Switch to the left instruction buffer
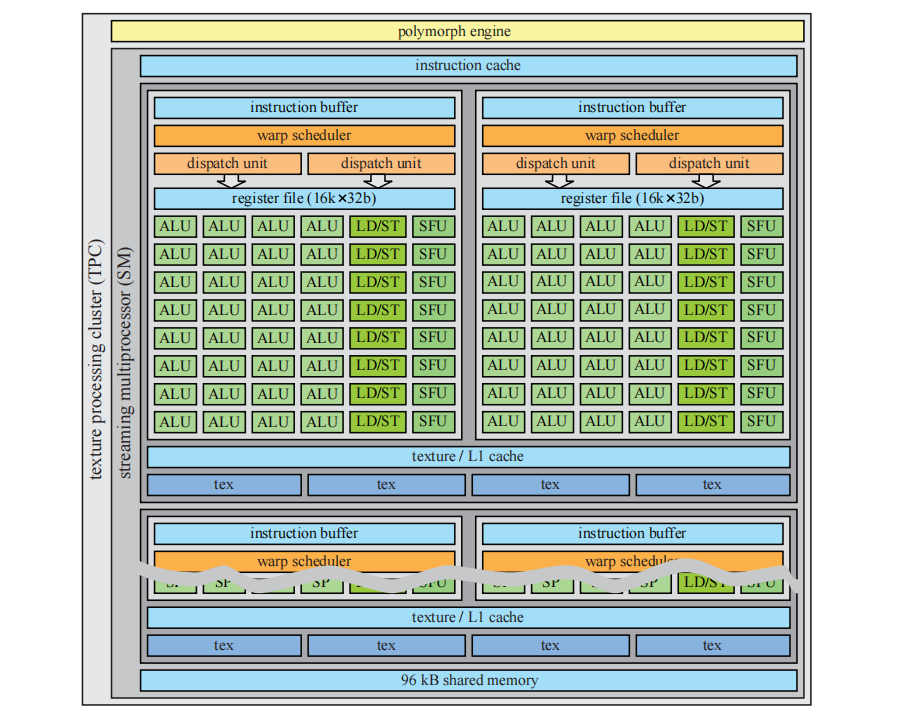 click(x=303, y=107)
